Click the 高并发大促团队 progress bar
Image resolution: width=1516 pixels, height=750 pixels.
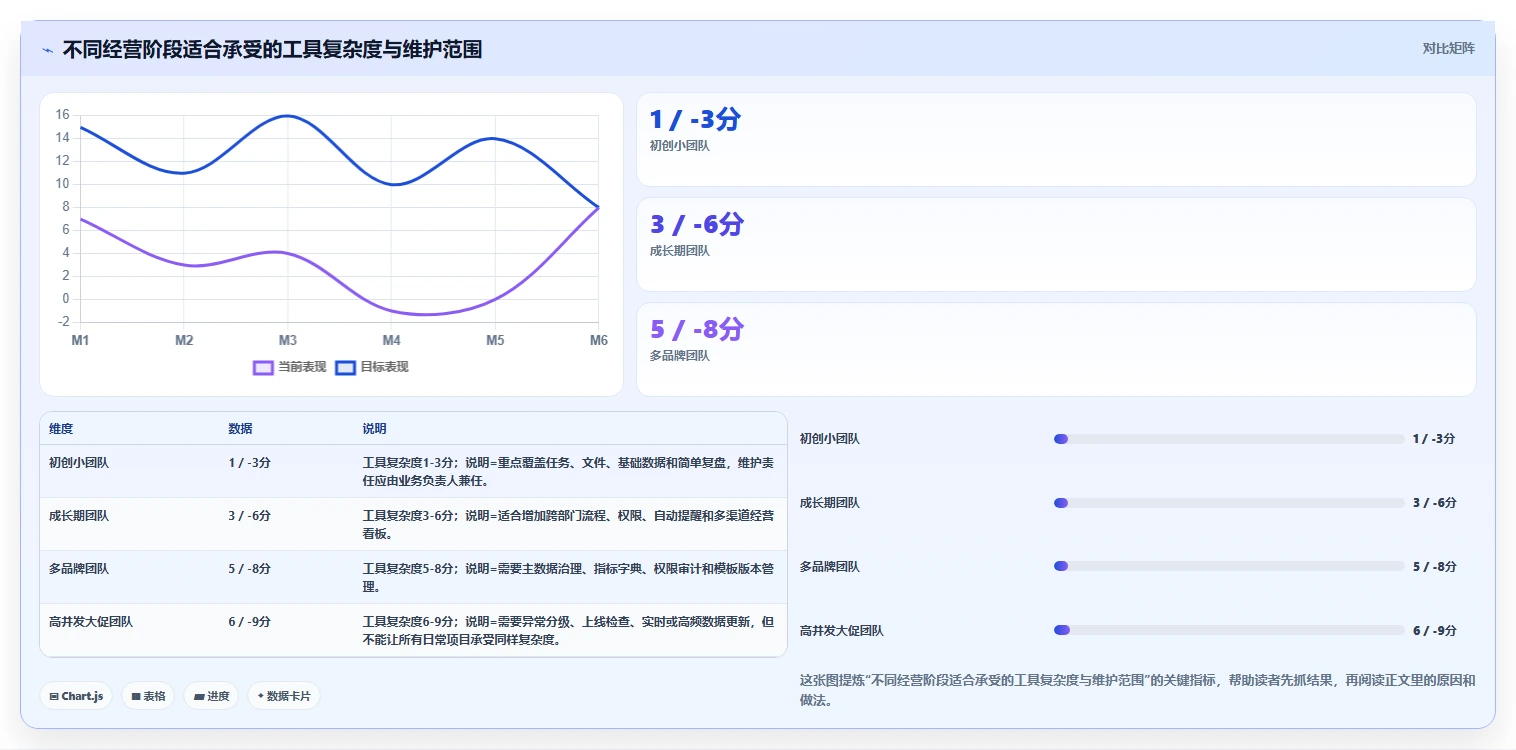tap(1229, 631)
